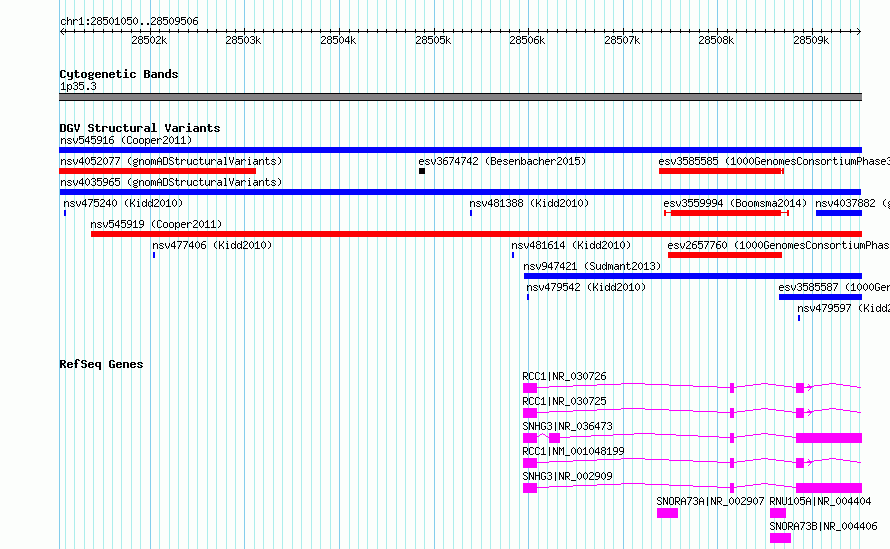The width and height of the screenshot is (890, 549).
Task: Click the esv3674742 (Besenbacher2015) label
Action: (502, 161)
